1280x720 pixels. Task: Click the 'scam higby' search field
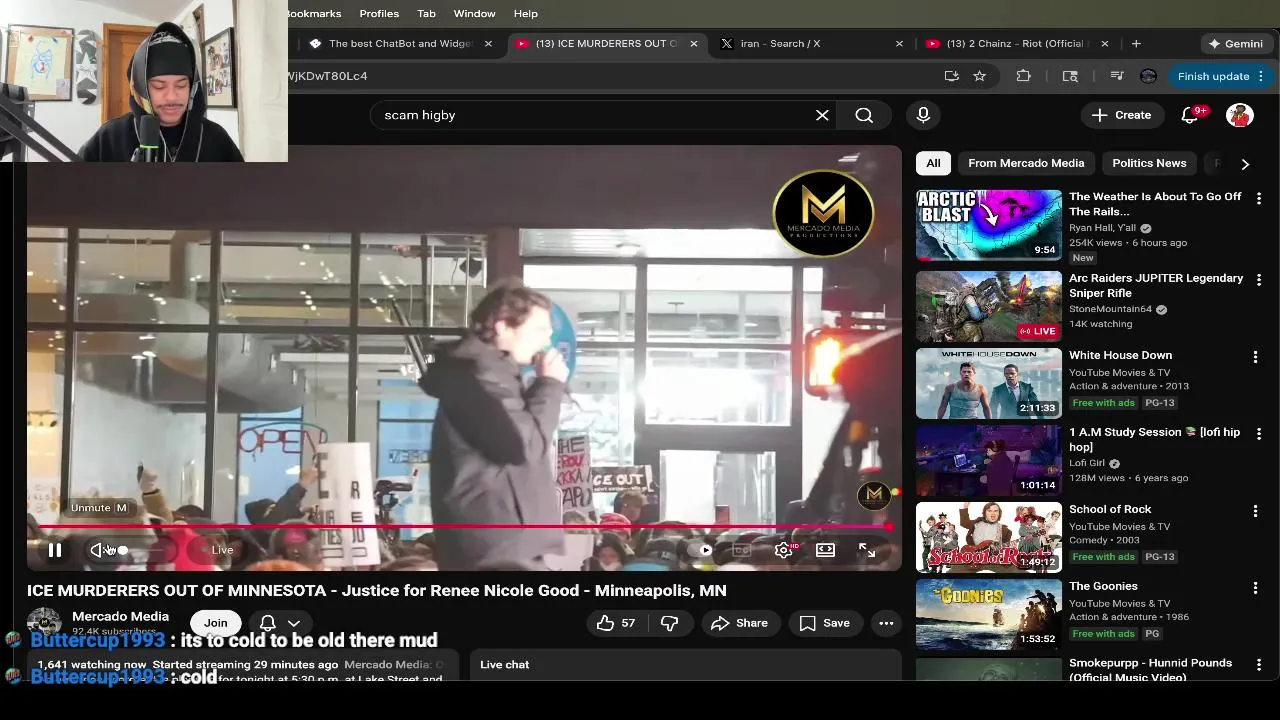click(x=596, y=115)
